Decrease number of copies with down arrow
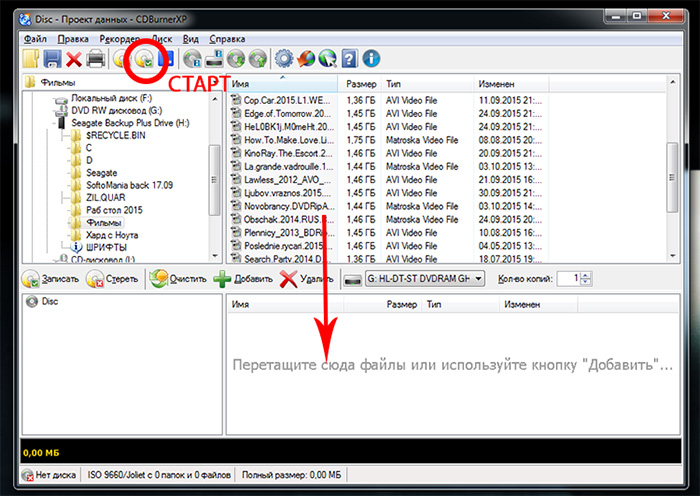The image size is (700, 496). pyautogui.click(x=587, y=282)
